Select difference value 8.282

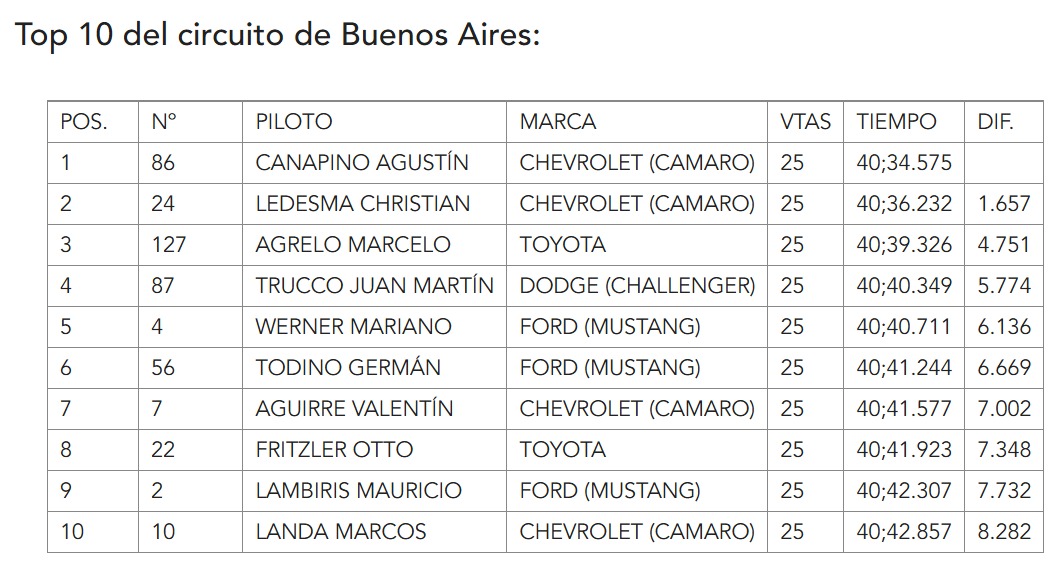[x=1004, y=532]
